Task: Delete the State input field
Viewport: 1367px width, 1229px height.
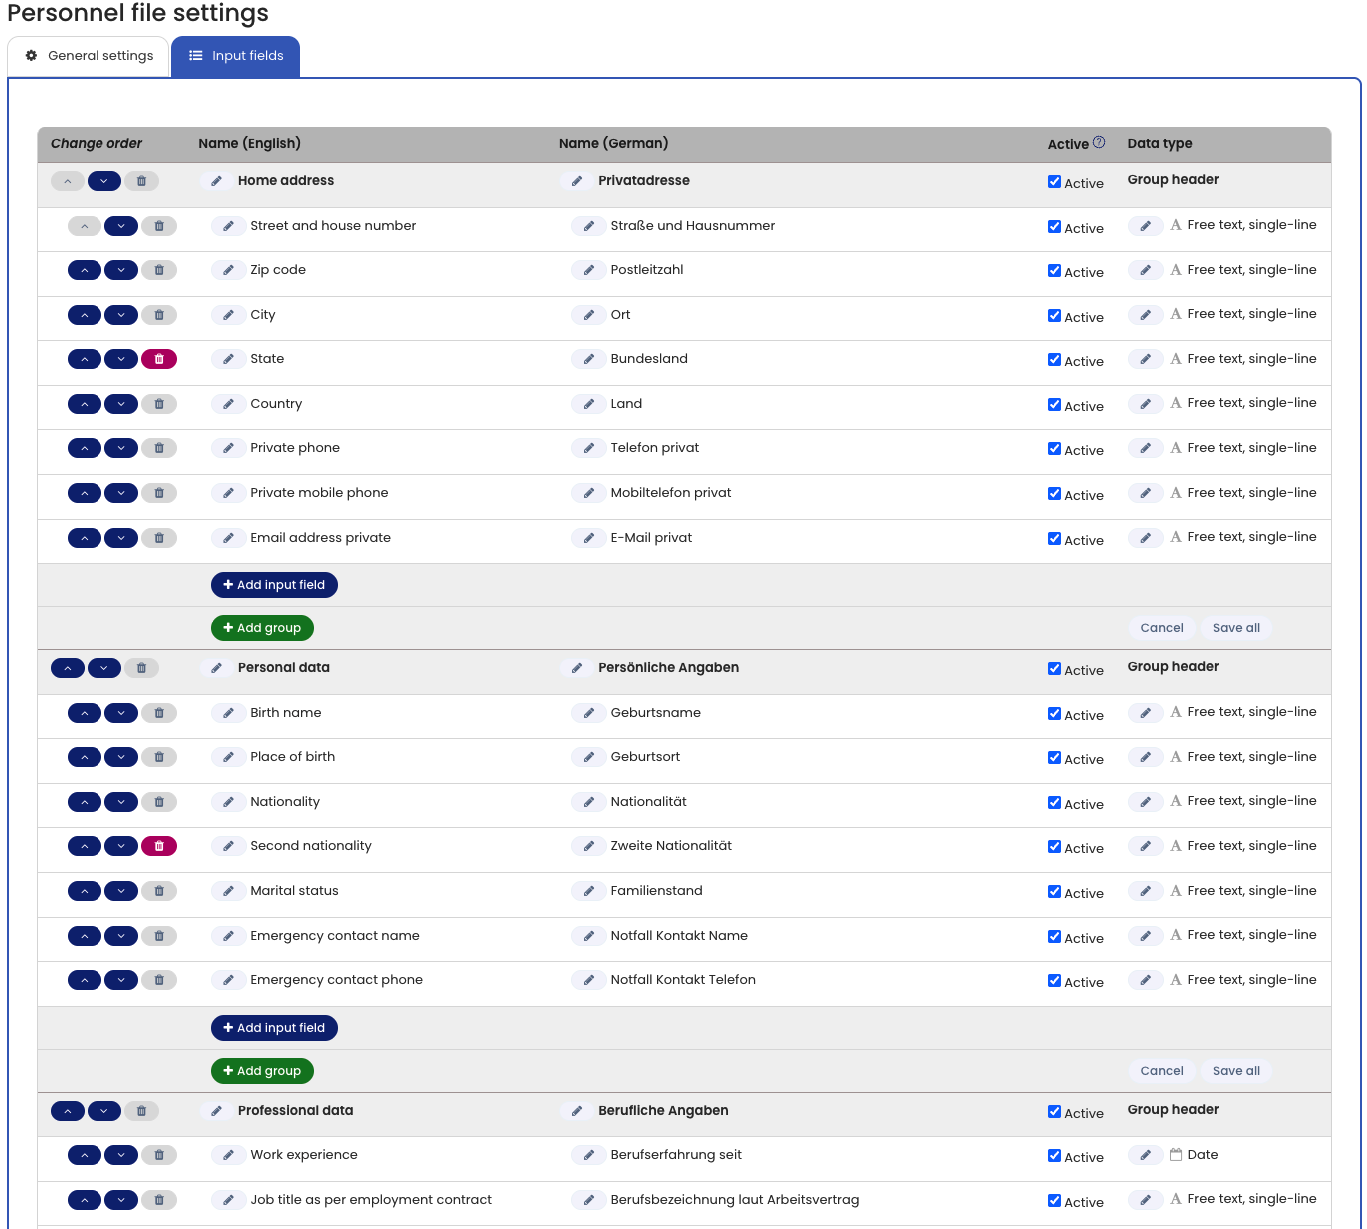Action: (x=159, y=359)
